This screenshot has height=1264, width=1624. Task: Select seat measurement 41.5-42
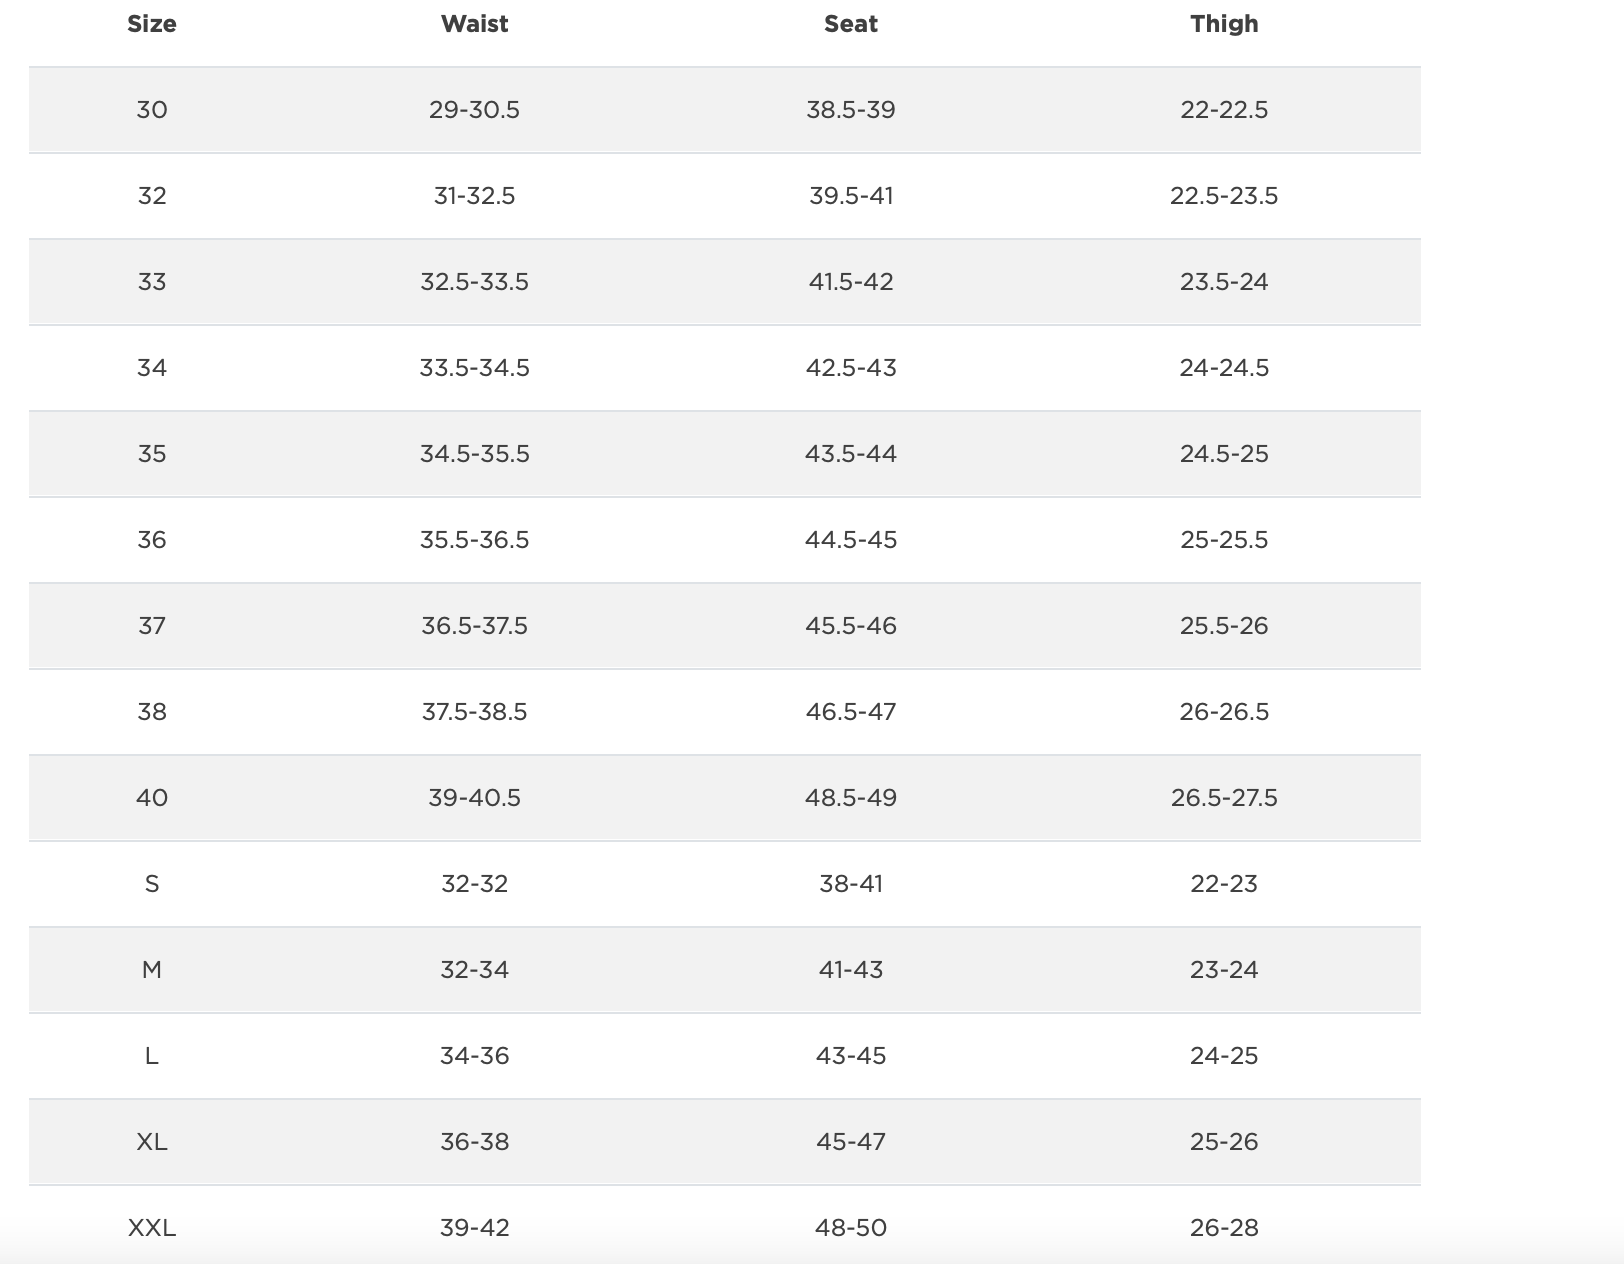pyautogui.click(x=850, y=282)
